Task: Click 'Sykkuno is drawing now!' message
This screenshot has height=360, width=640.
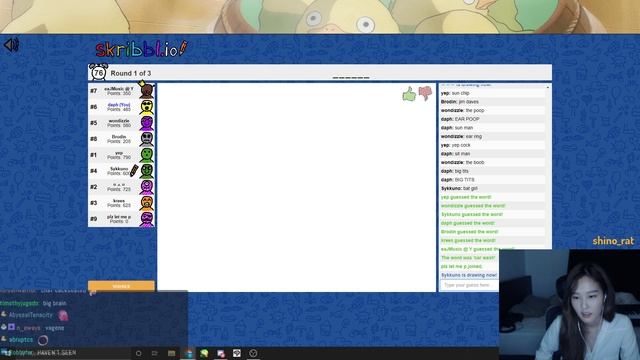Action: coord(469,275)
